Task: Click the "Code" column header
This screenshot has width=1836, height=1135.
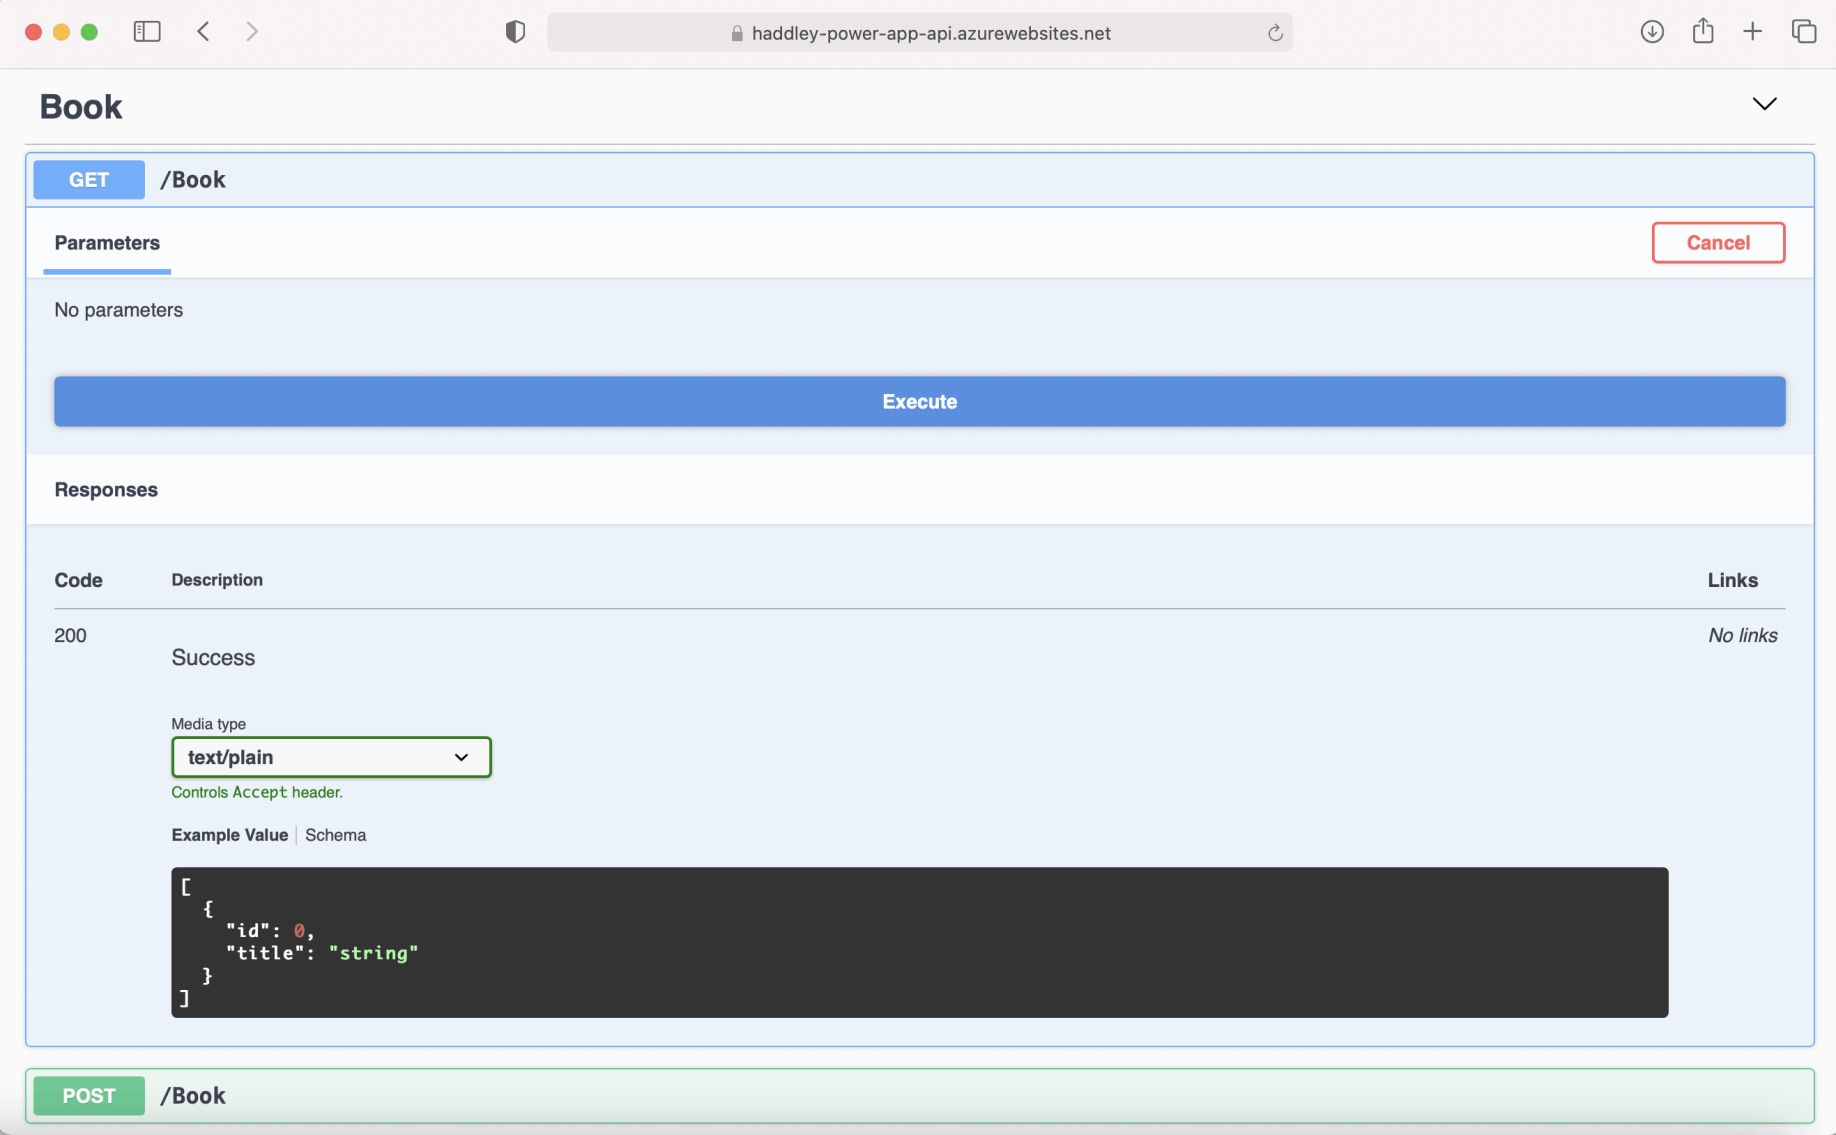Action: [x=78, y=580]
